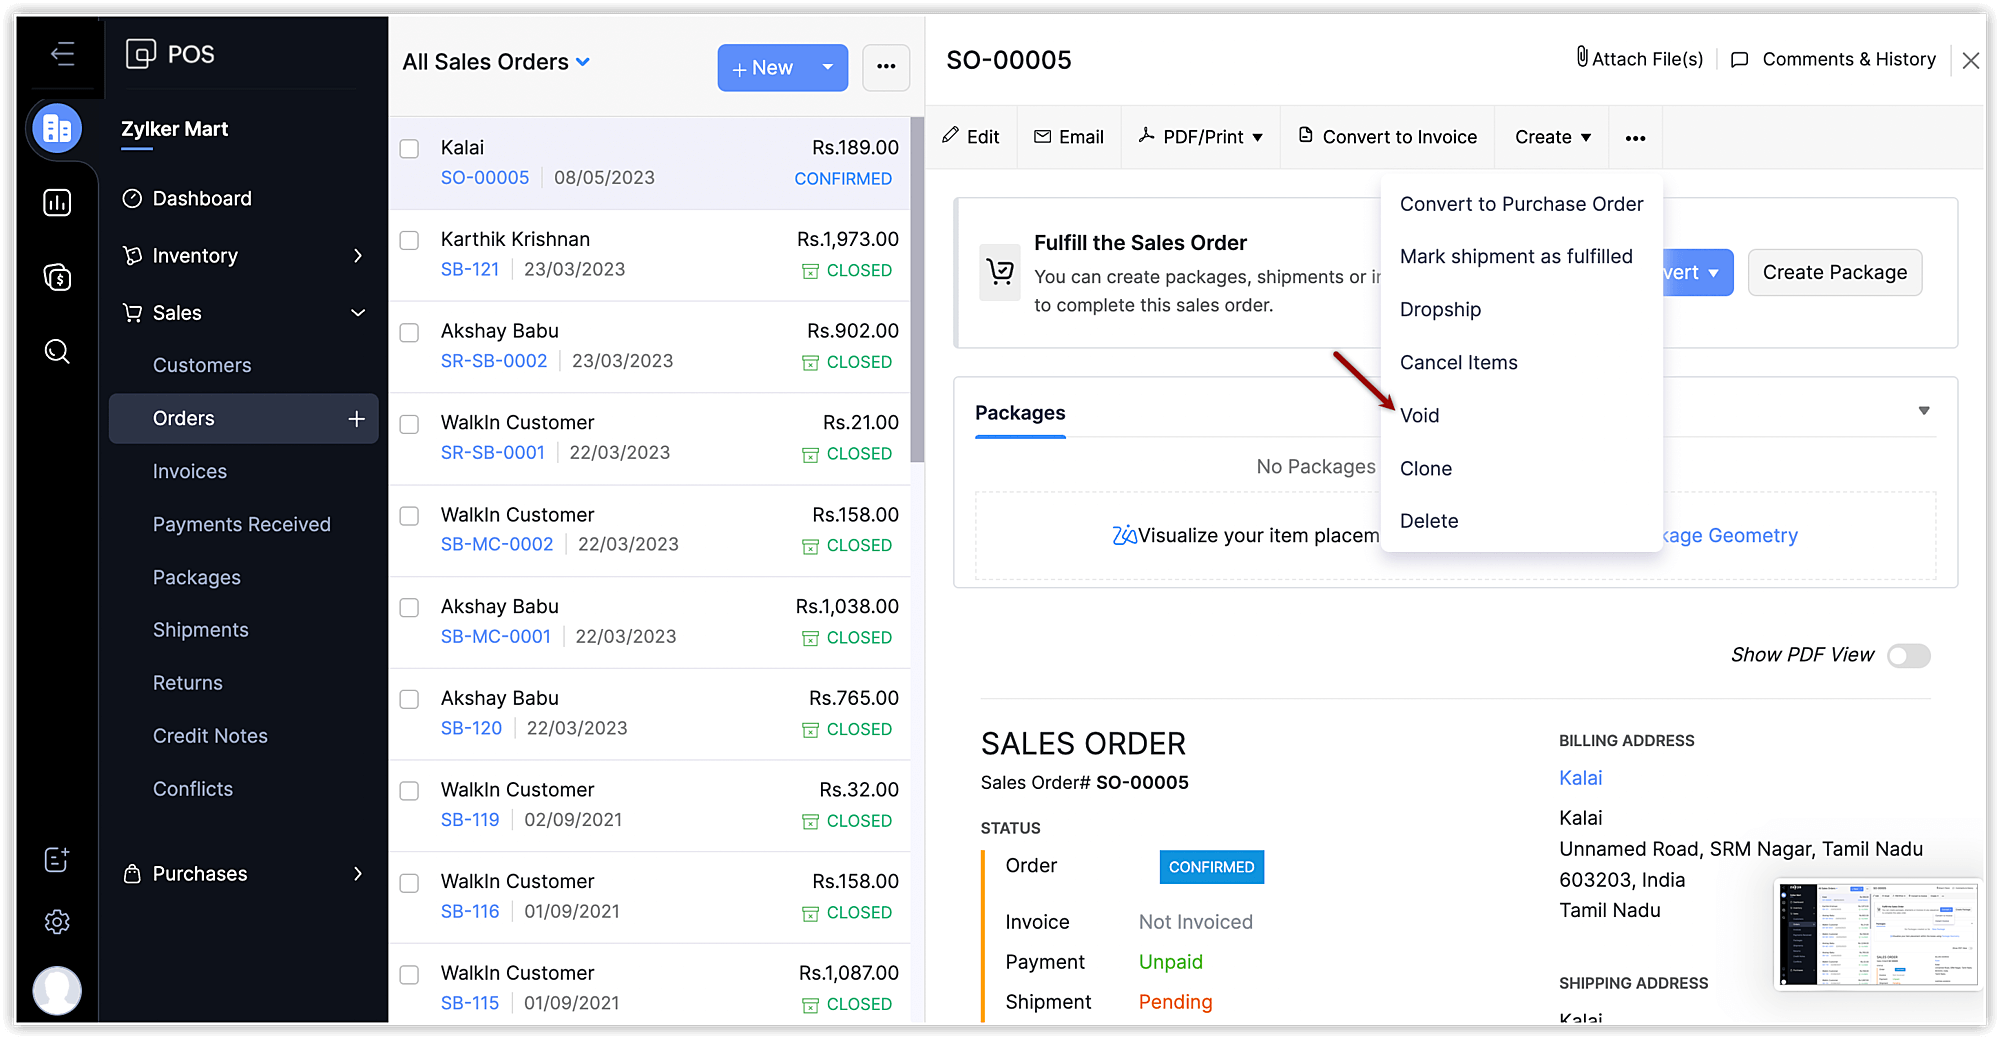Open the search magnifier icon in left rail
The width and height of the screenshot is (2000, 1039).
coord(57,352)
